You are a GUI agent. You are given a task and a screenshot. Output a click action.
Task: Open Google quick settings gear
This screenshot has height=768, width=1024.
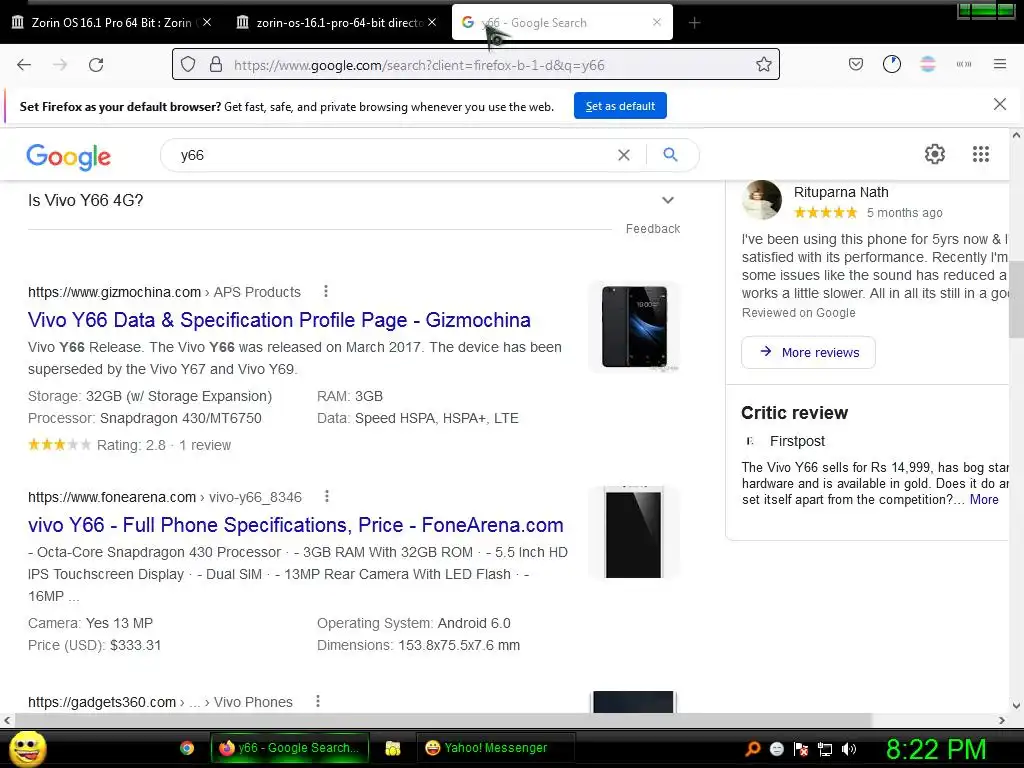pos(935,154)
